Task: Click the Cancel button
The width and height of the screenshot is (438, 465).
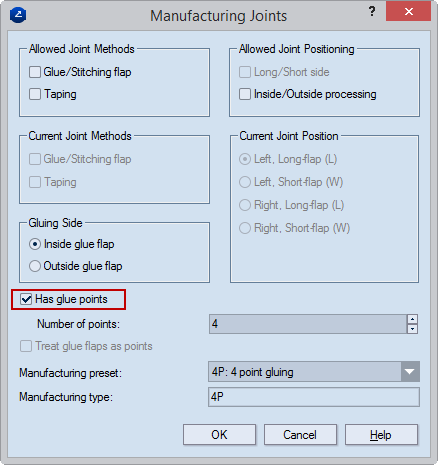Action: (300, 435)
